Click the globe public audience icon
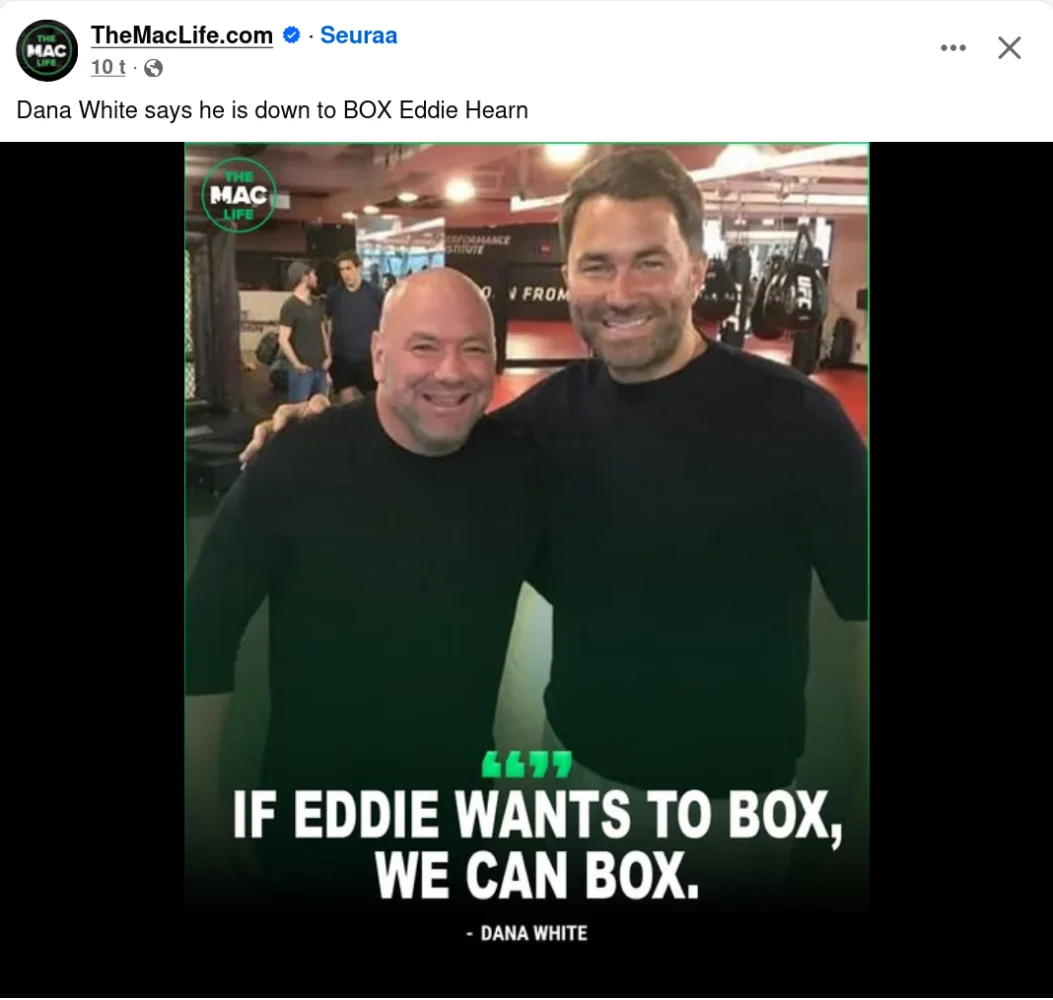The width and height of the screenshot is (1053, 1000). (x=153, y=68)
